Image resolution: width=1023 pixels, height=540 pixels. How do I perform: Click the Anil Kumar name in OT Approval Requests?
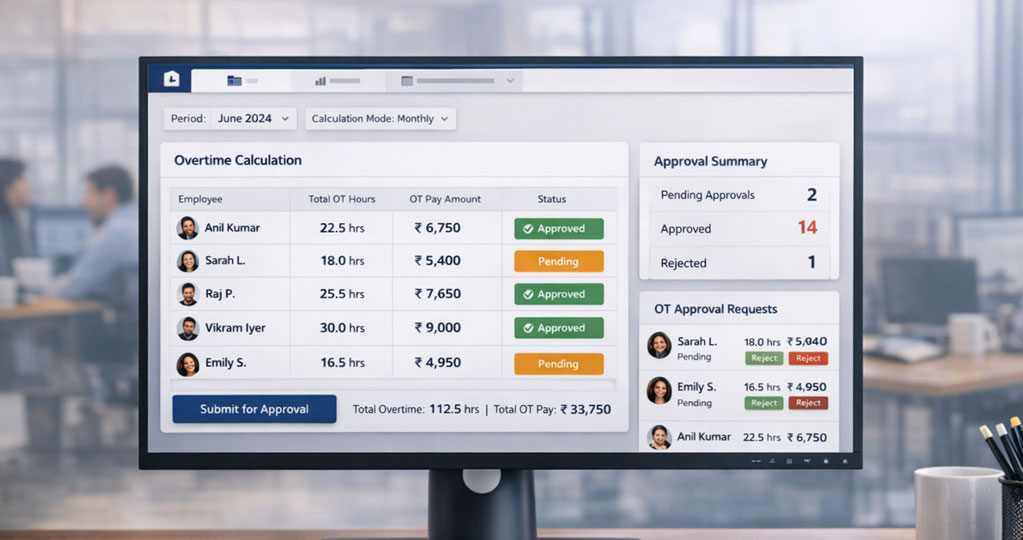click(704, 437)
